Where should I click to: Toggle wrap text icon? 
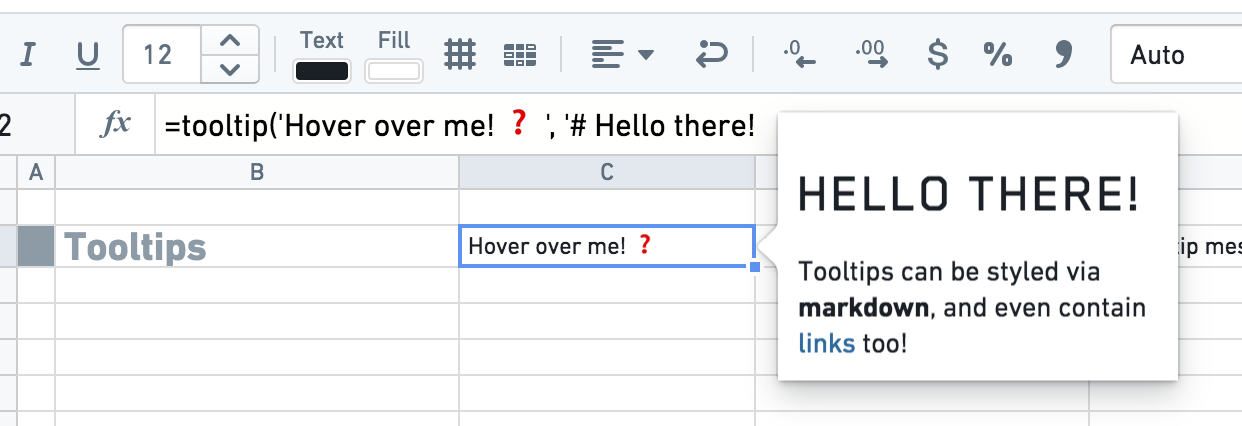point(711,55)
